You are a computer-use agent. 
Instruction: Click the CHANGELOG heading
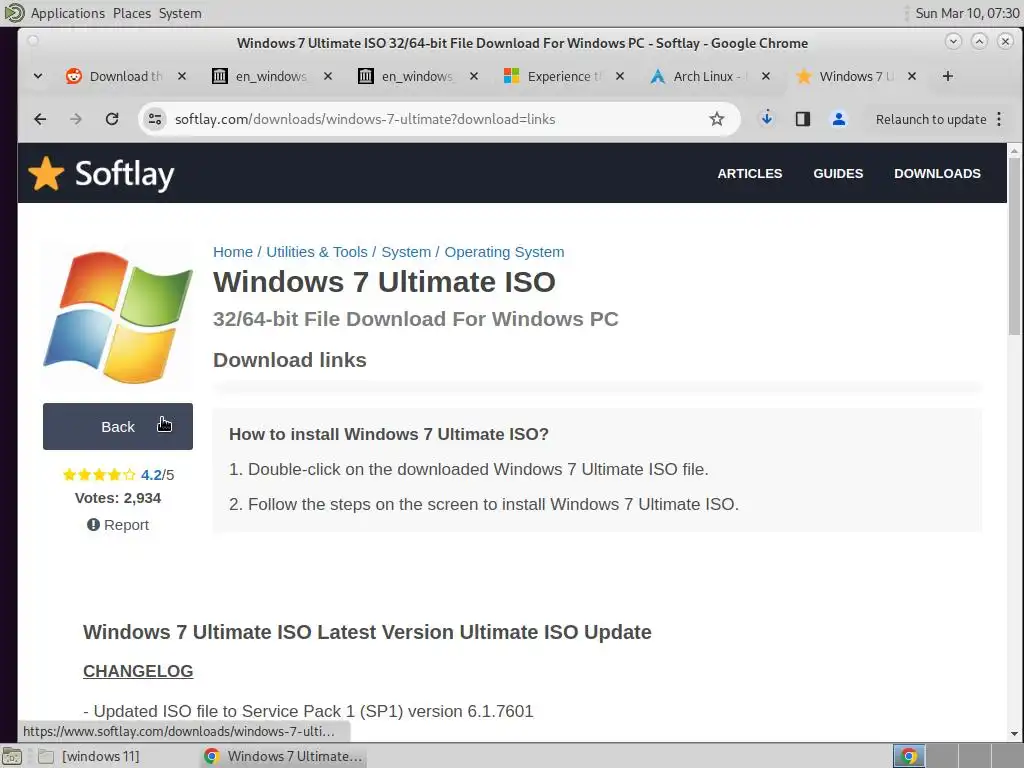coord(138,671)
